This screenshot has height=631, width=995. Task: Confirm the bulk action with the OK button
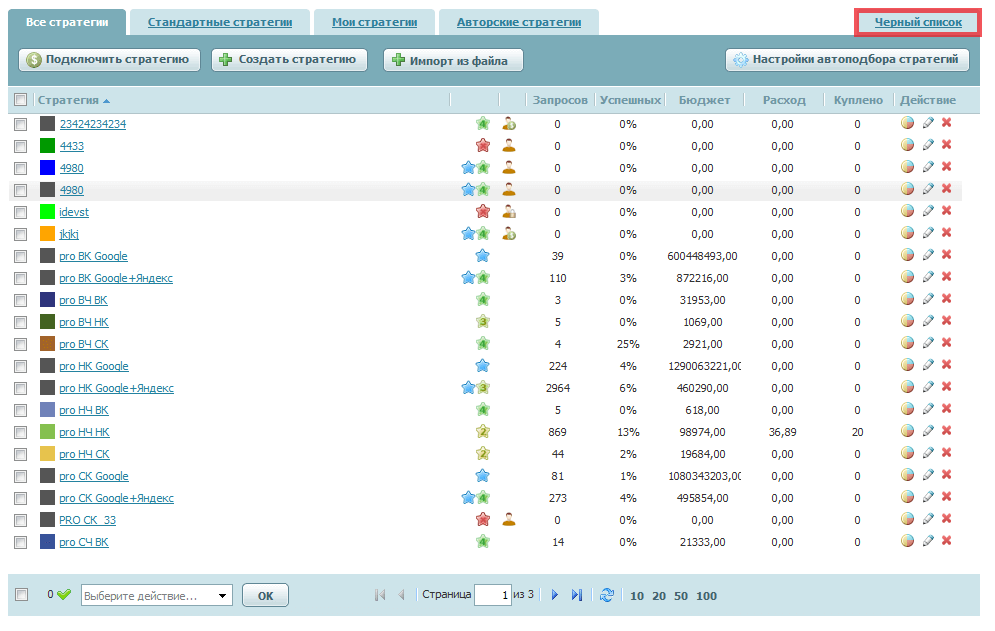(265, 595)
